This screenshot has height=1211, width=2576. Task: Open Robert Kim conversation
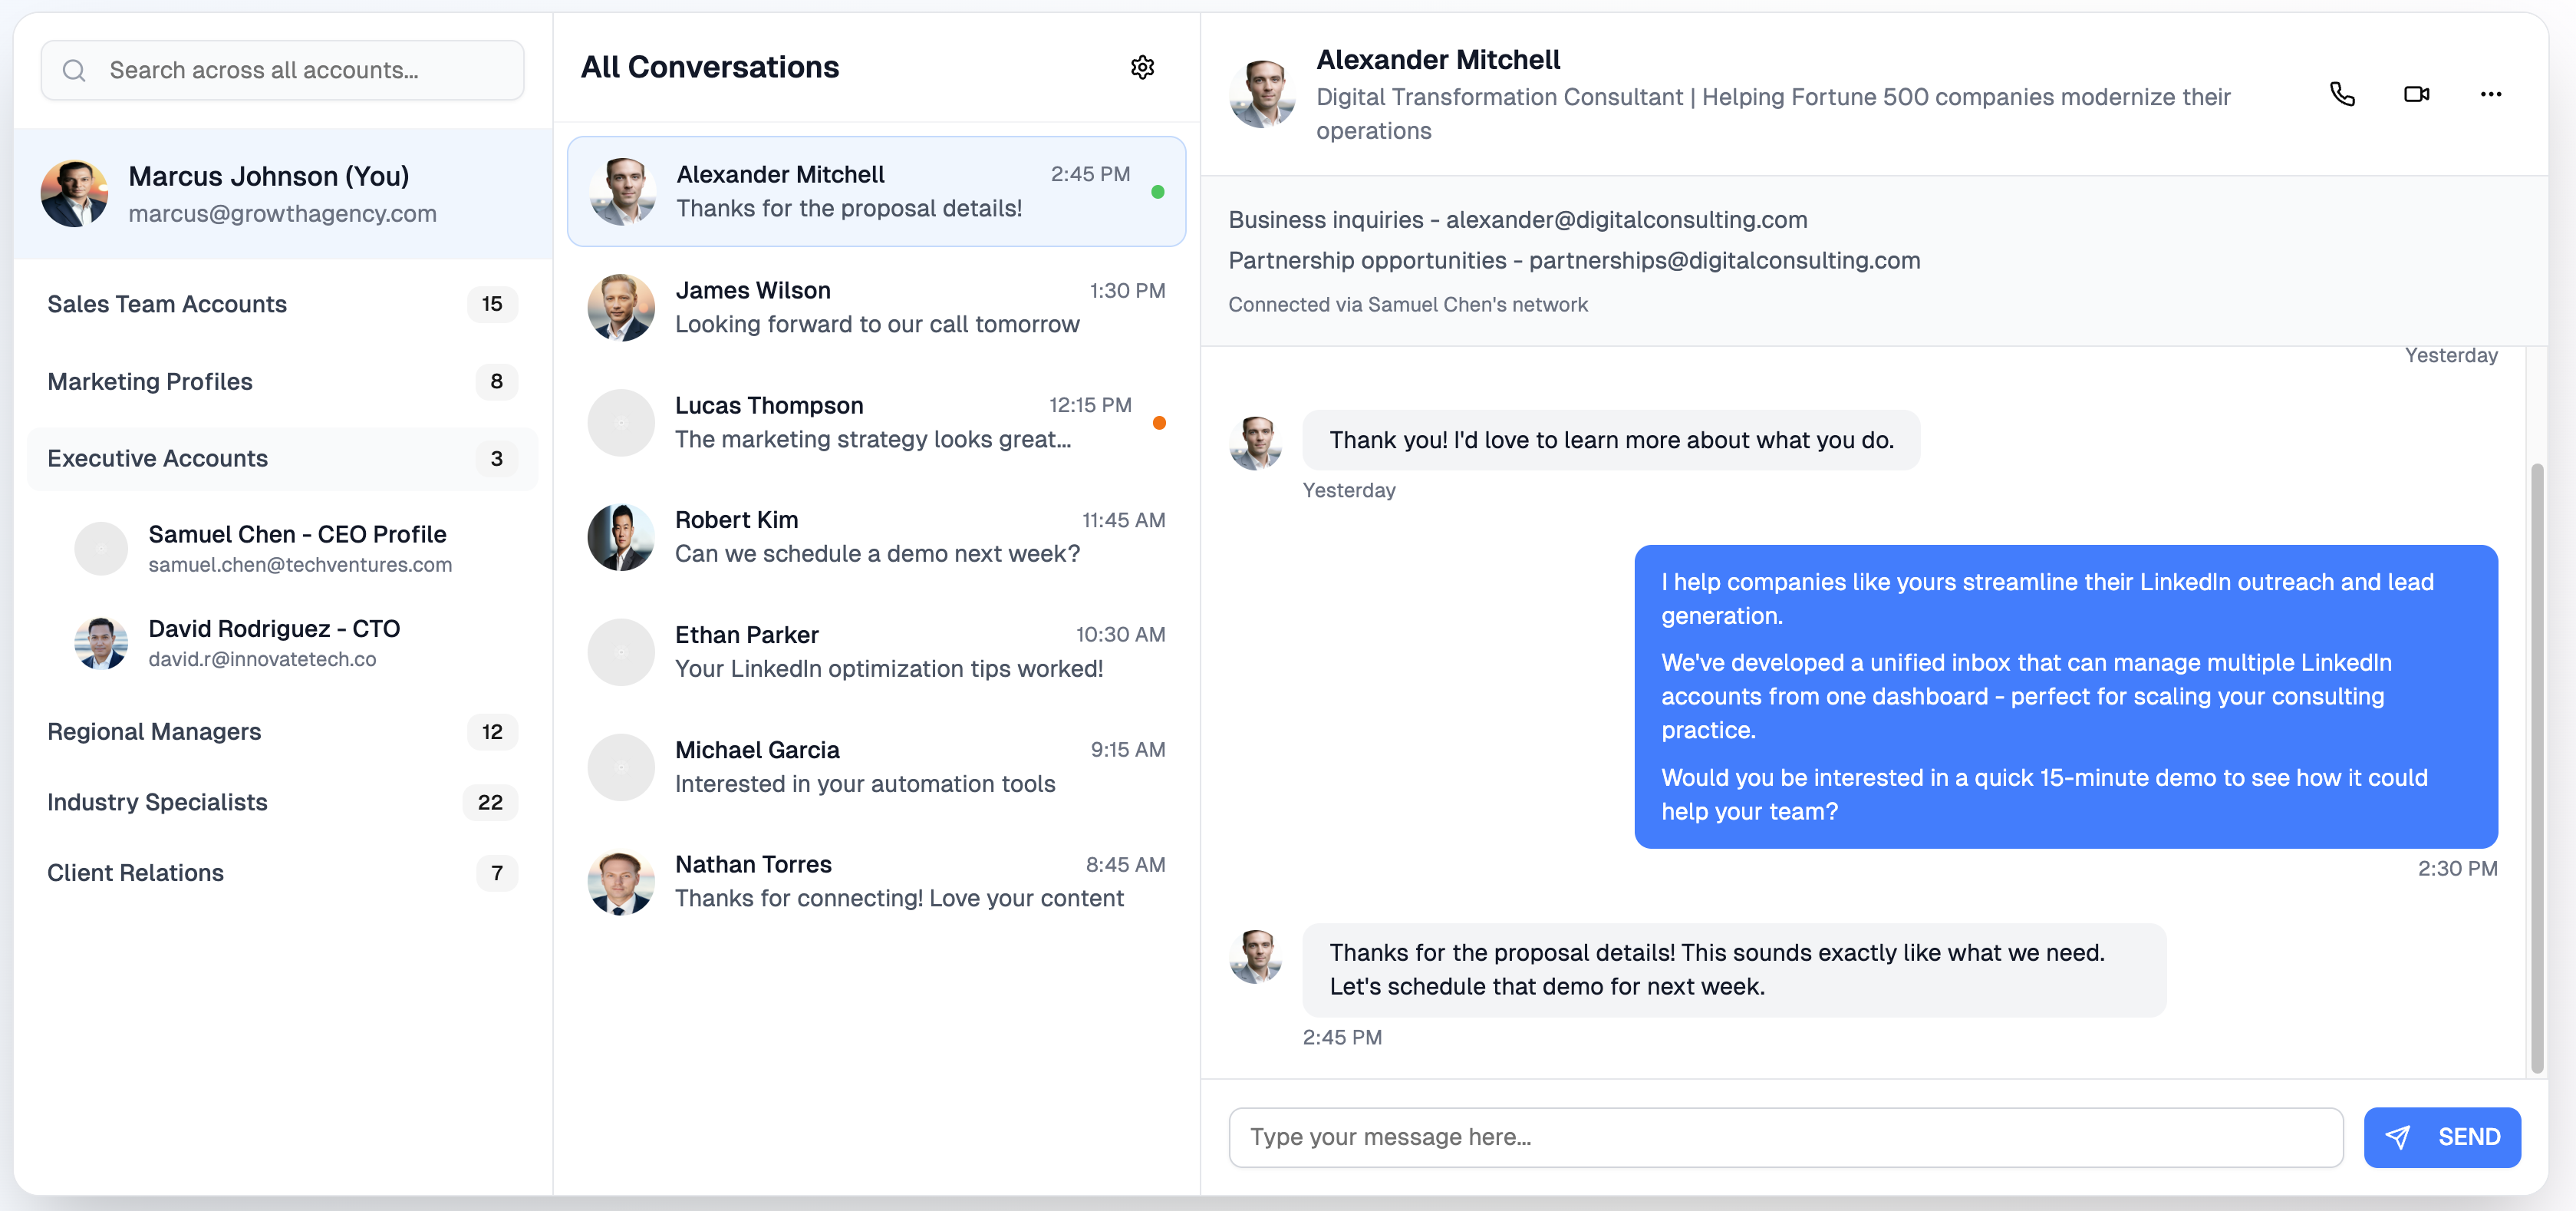pos(876,537)
